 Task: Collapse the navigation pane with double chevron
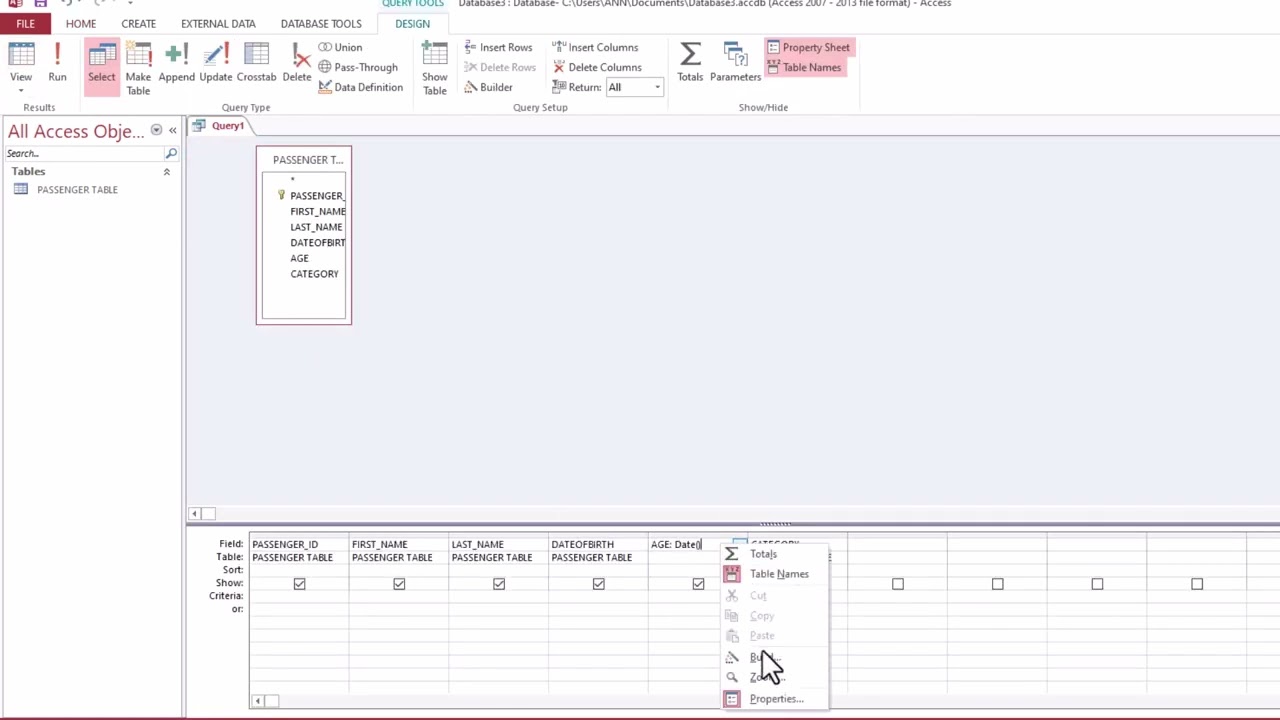(x=172, y=131)
